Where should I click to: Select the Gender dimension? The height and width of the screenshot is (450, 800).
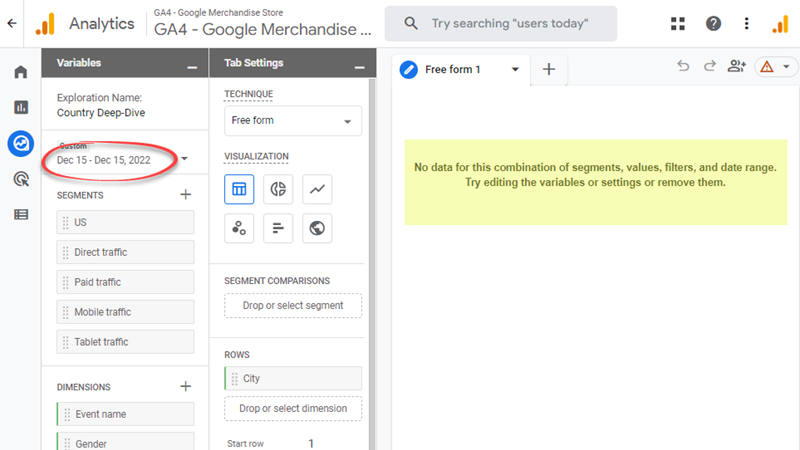pos(126,442)
